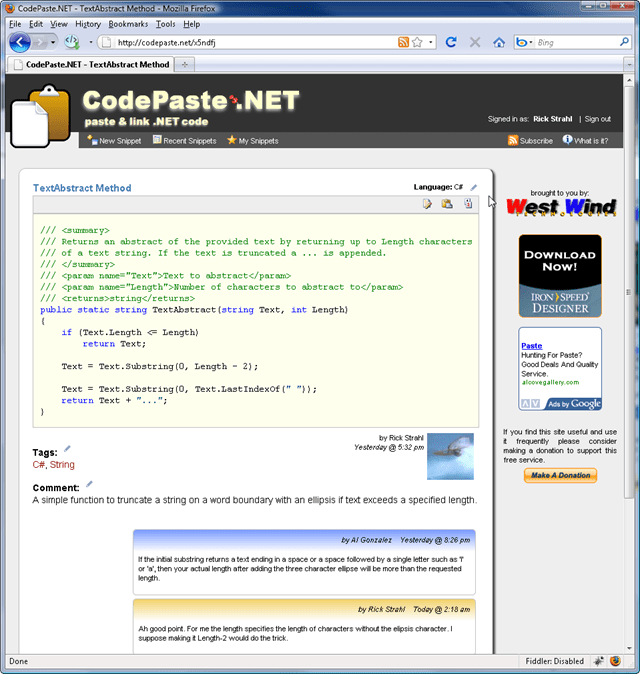Open the File menu
Screen dimensions: 640x674
coord(15,24)
